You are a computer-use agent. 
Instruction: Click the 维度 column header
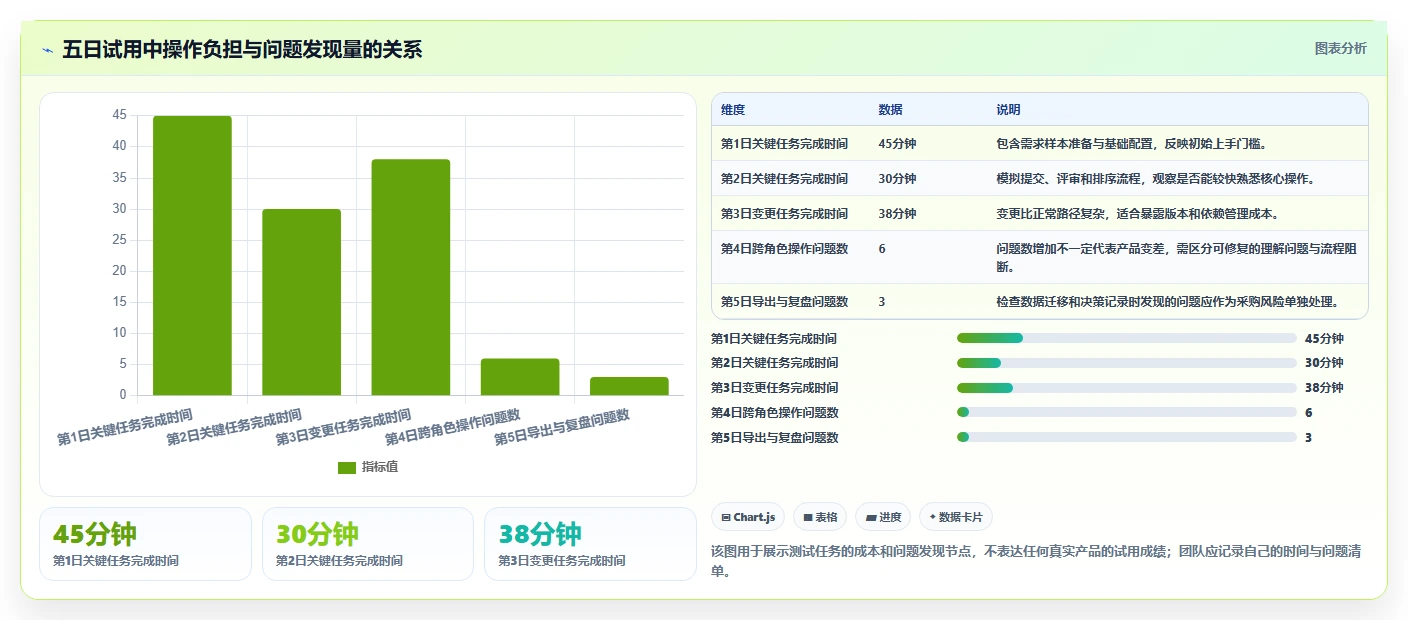point(733,110)
